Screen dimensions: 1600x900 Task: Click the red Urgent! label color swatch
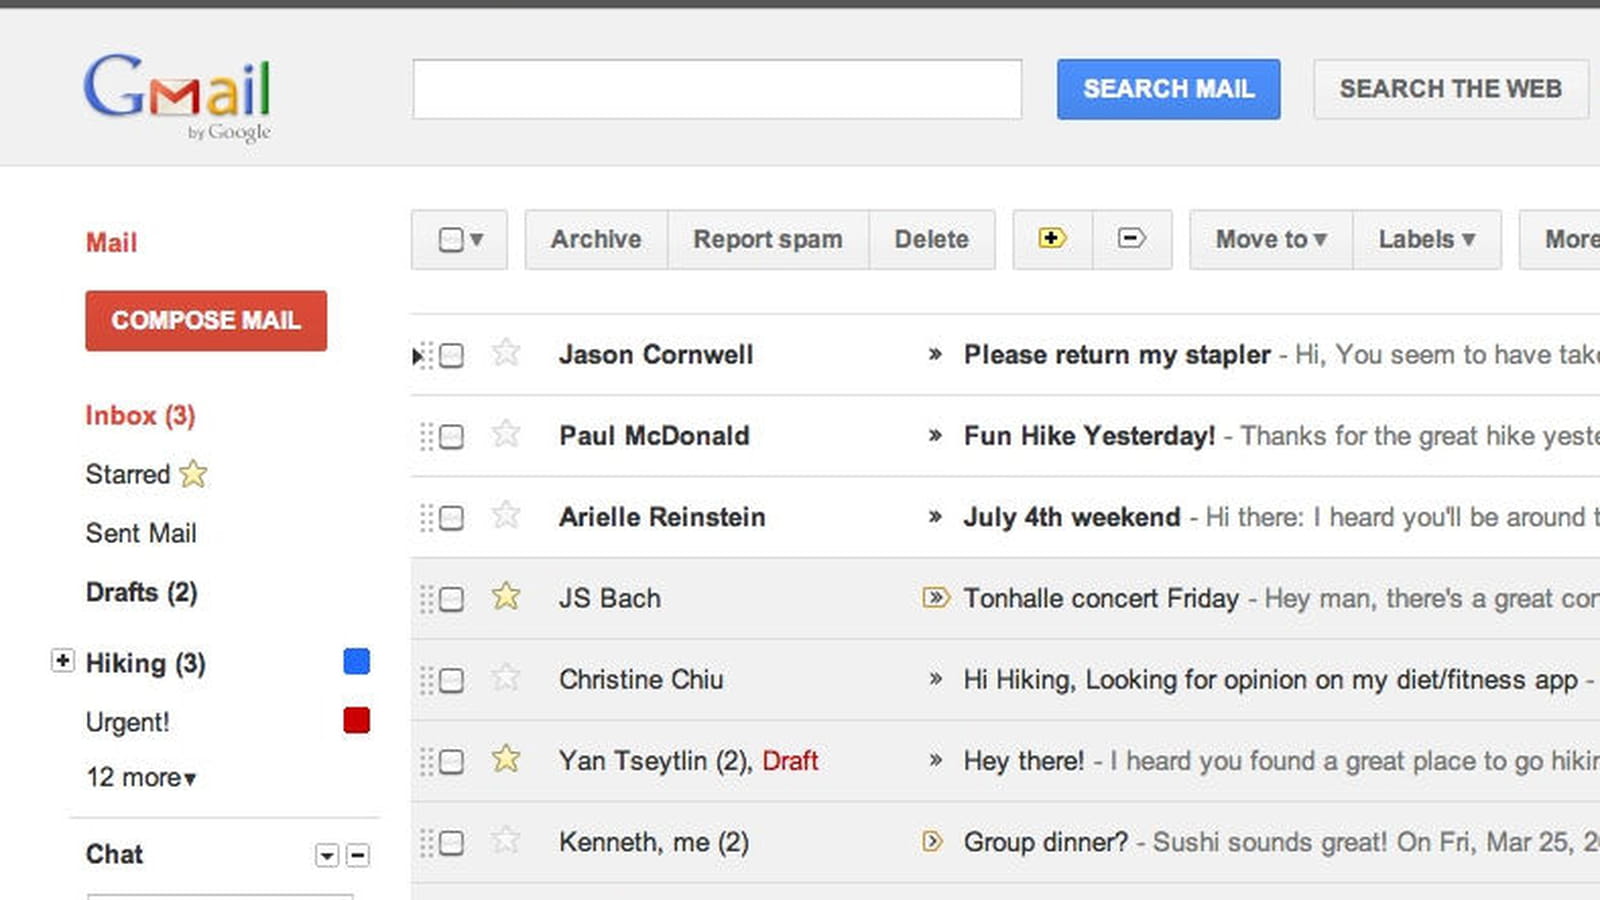(357, 720)
